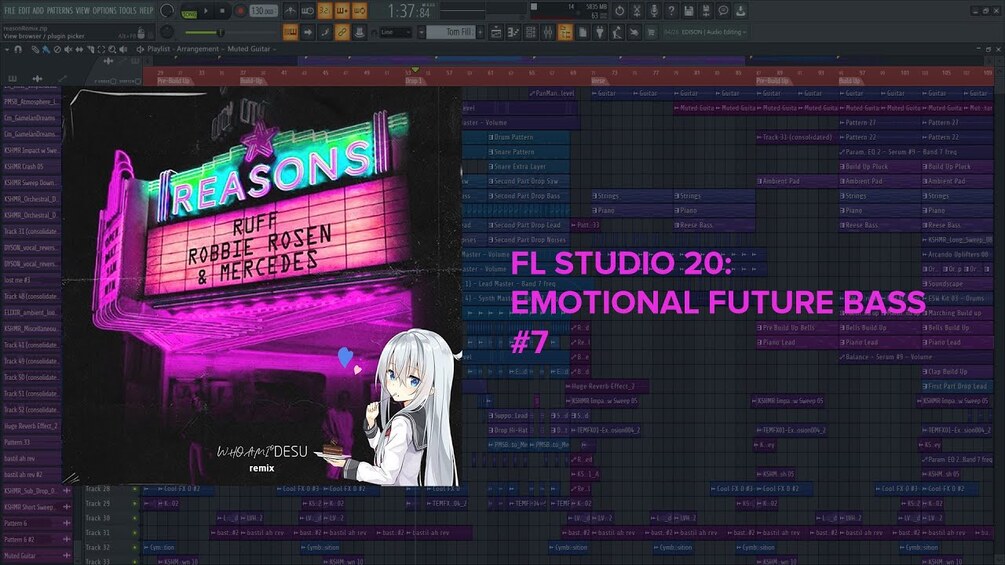Click the plus button next to Tom Fill
Viewport: 1005px width, 565px height.
(x=480, y=32)
